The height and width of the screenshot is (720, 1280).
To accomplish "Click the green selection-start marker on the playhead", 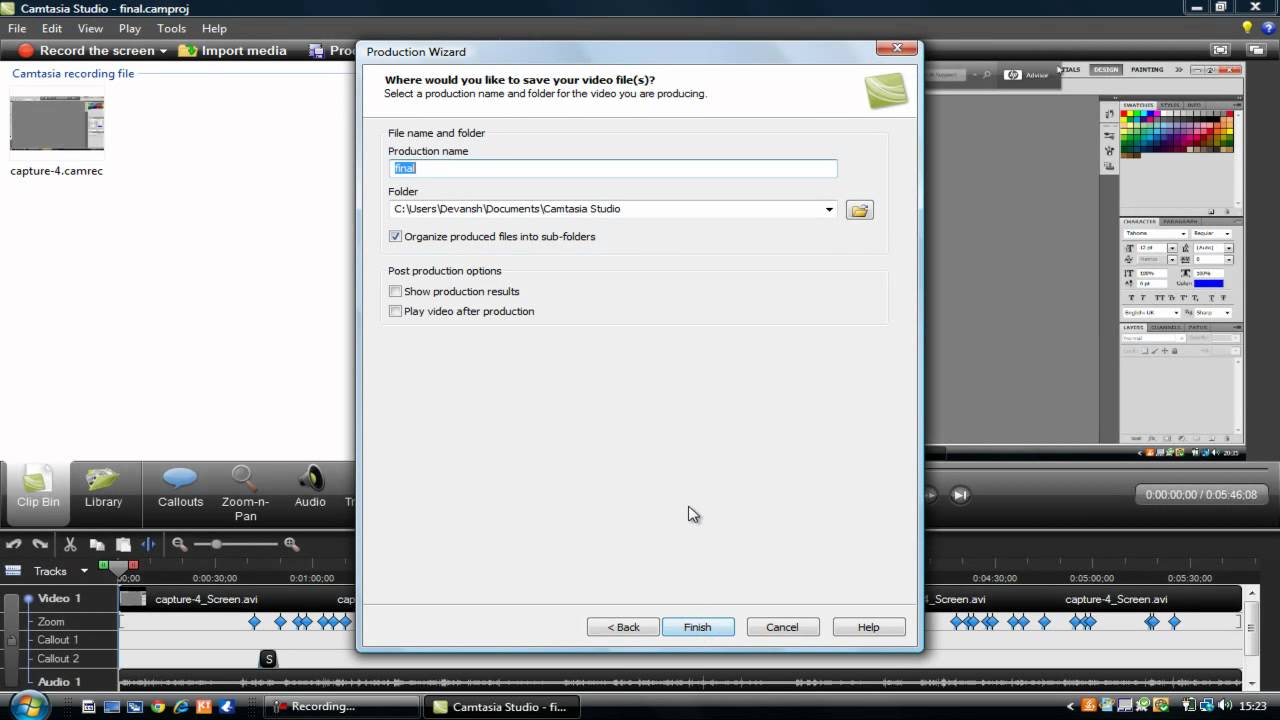I will coord(104,565).
